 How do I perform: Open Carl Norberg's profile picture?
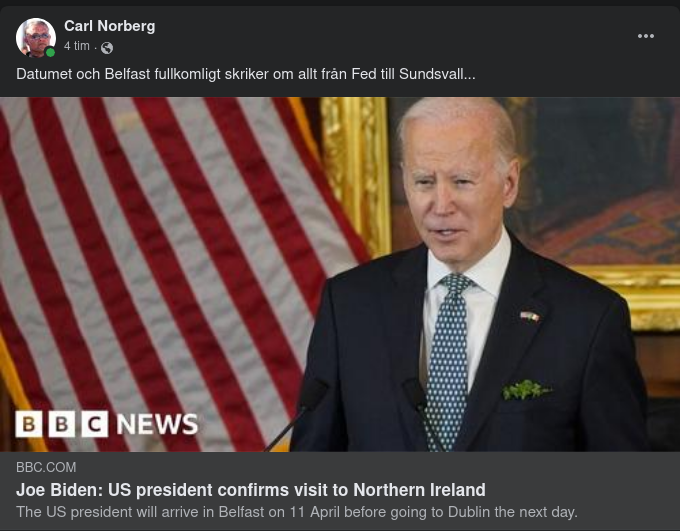click(36, 37)
